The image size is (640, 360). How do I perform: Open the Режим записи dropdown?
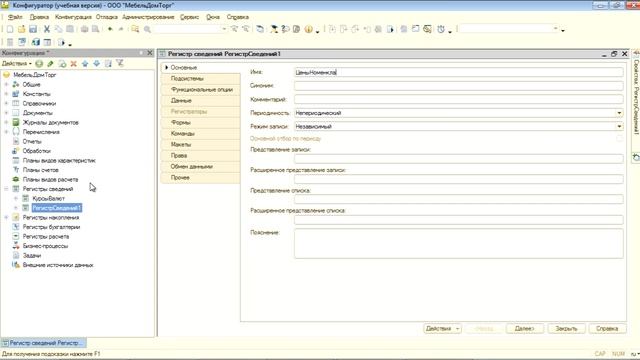point(619,127)
